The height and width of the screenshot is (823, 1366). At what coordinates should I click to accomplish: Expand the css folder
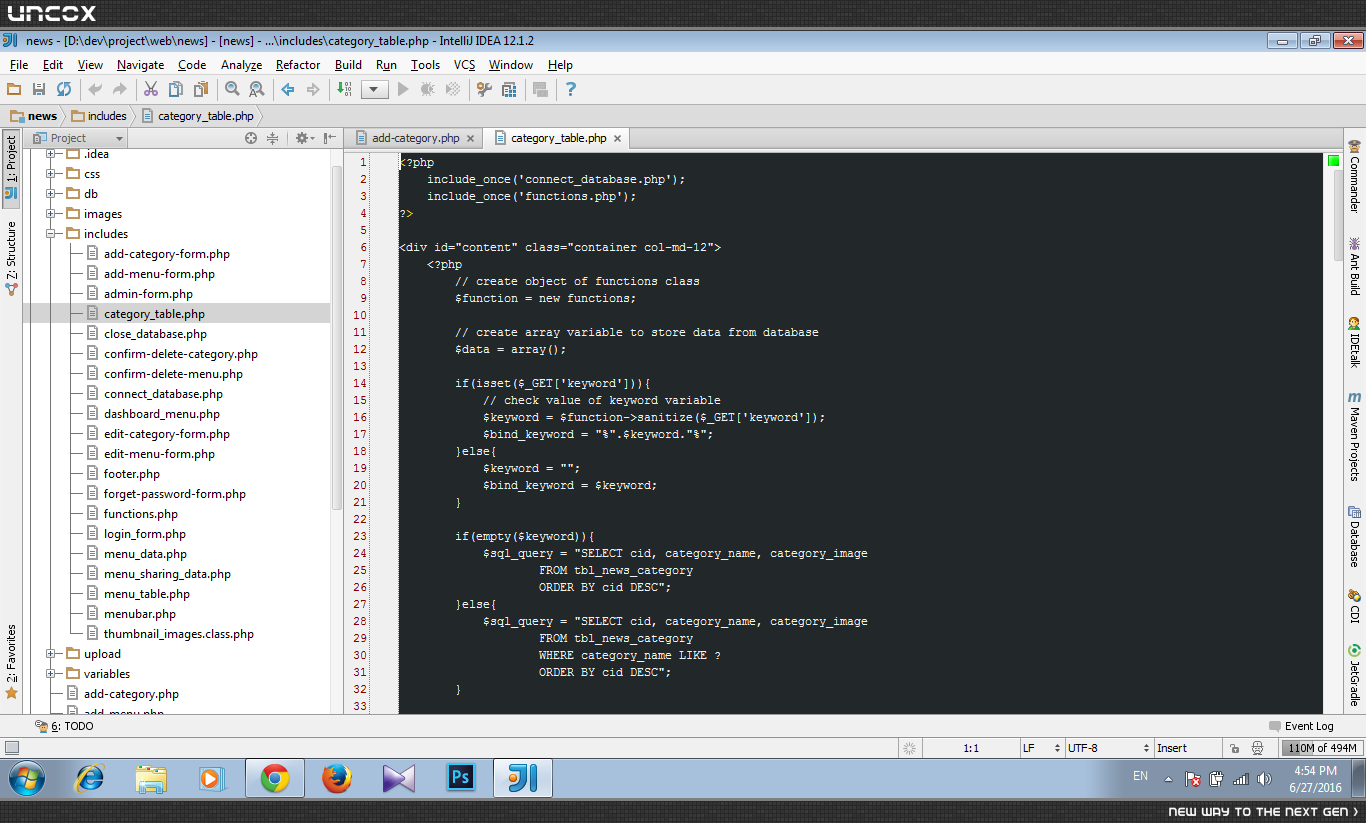[x=51, y=174]
